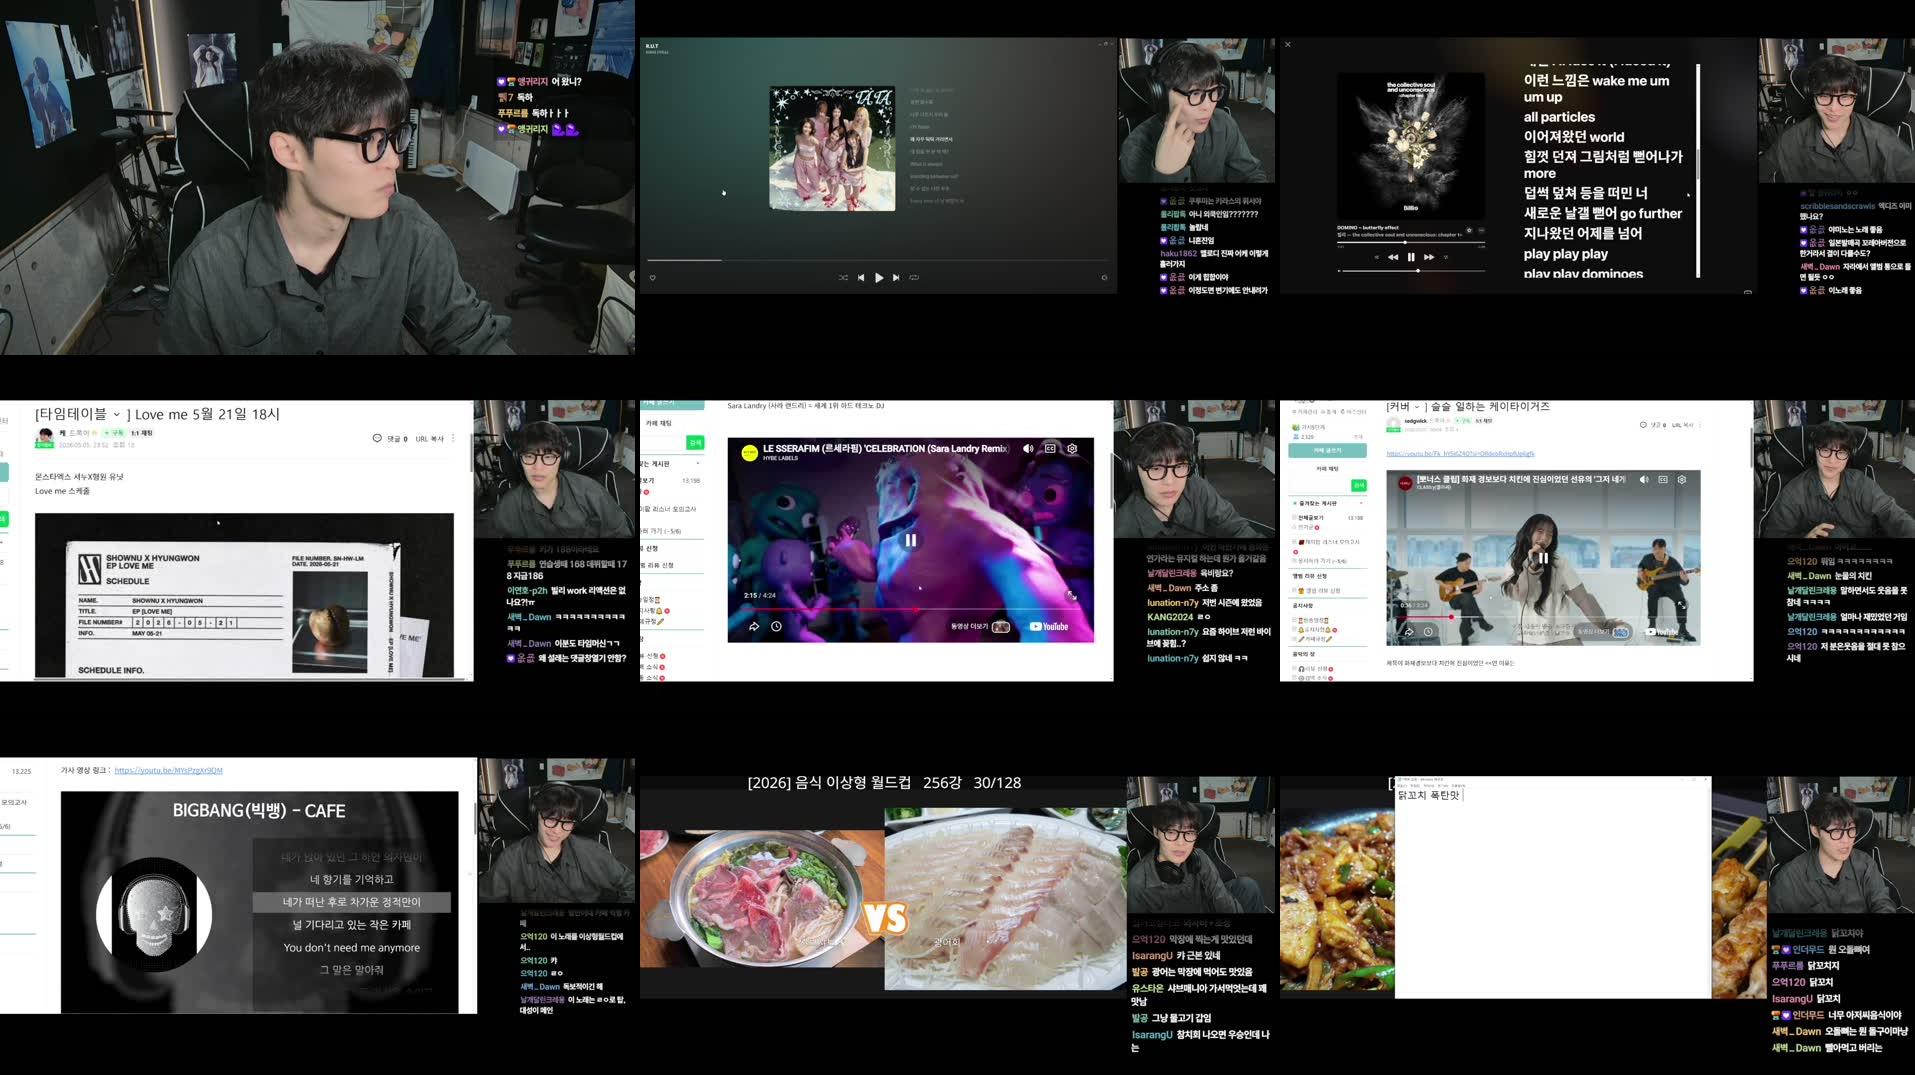Enter fullscreen on the LE SSERAFIM video

coord(1071,595)
